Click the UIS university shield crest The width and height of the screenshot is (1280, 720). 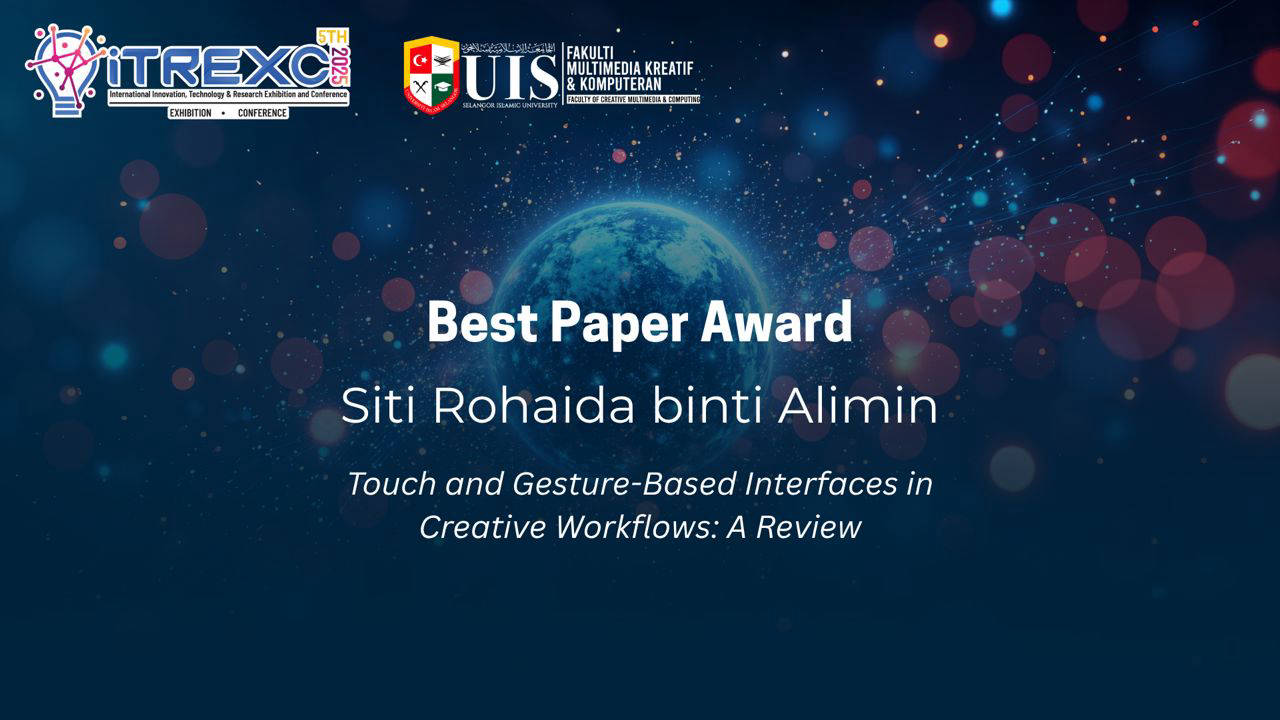431,72
